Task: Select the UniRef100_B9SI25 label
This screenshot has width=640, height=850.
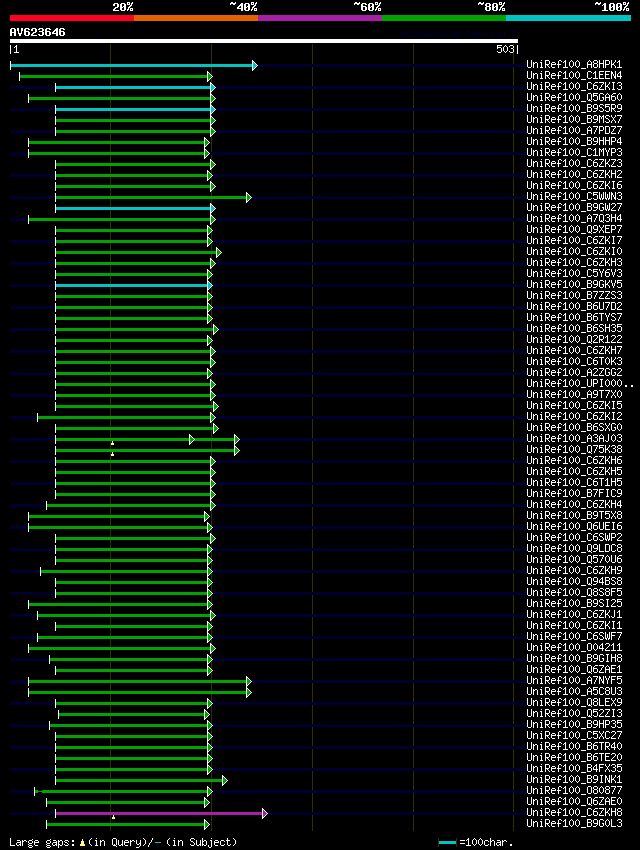Action: click(x=574, y=603)
